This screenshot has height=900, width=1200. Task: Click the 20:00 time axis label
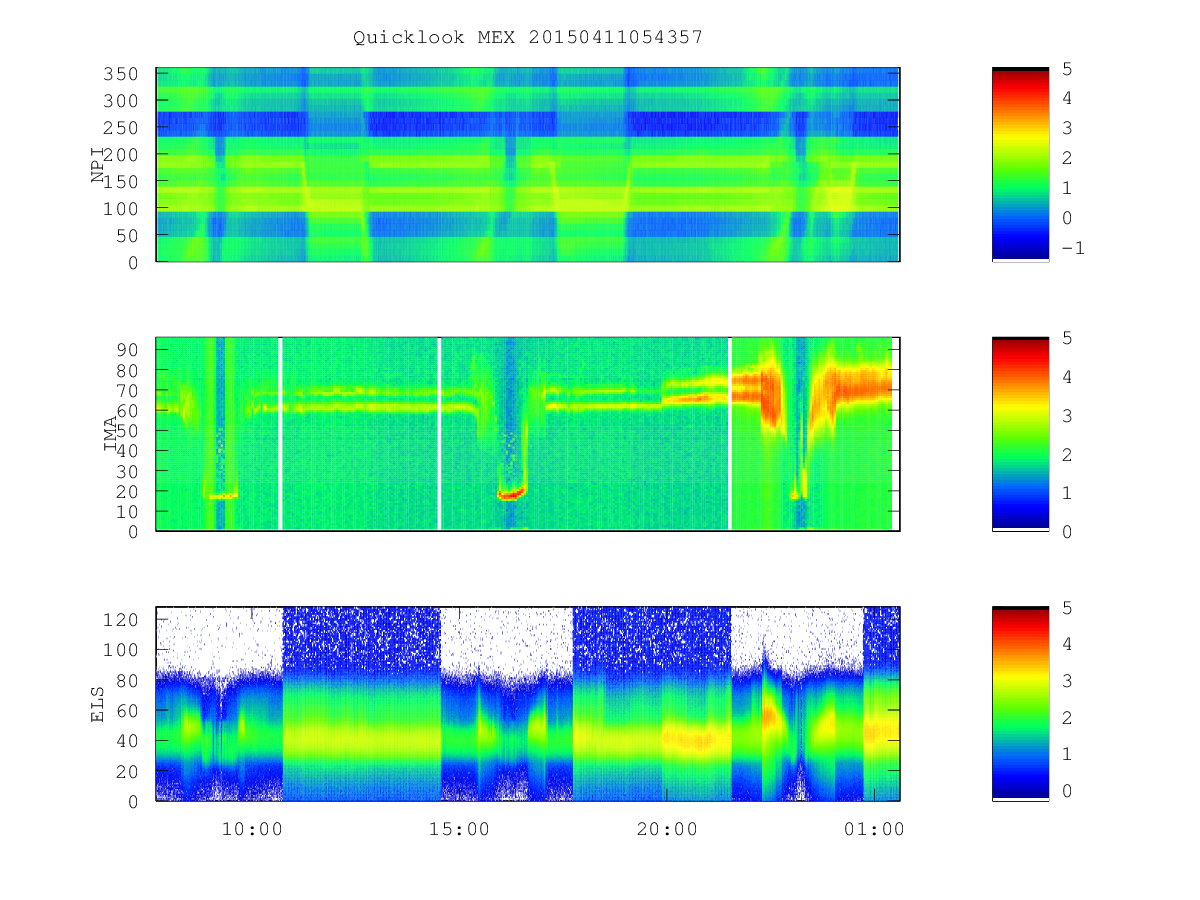(667, 829)
